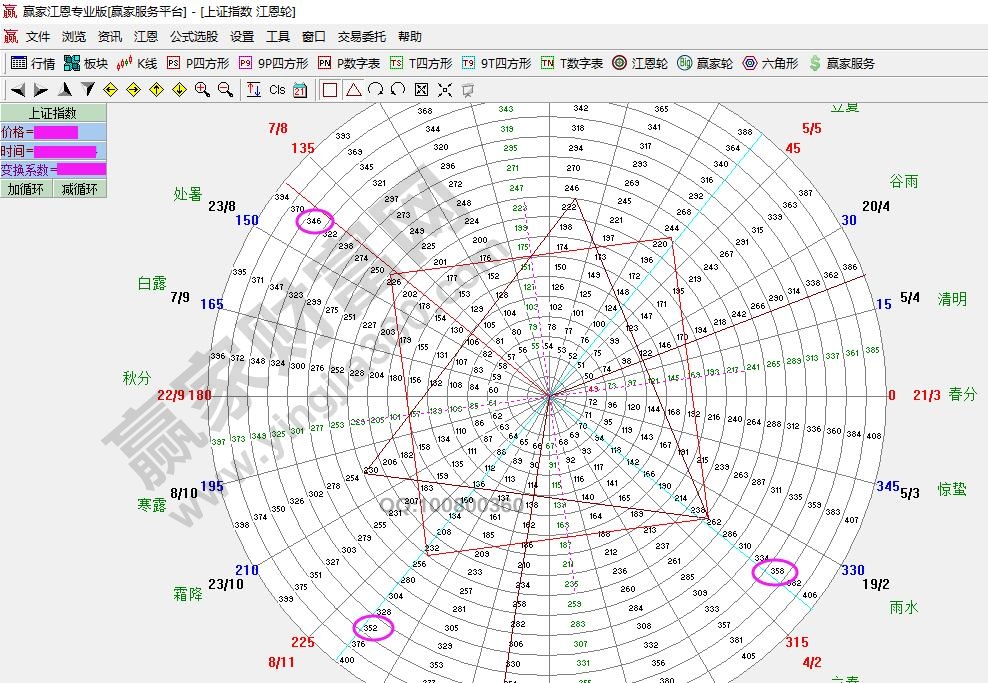
Task: Click the 加循环 button
Action: pyautogui.click(x=26, y=189)
